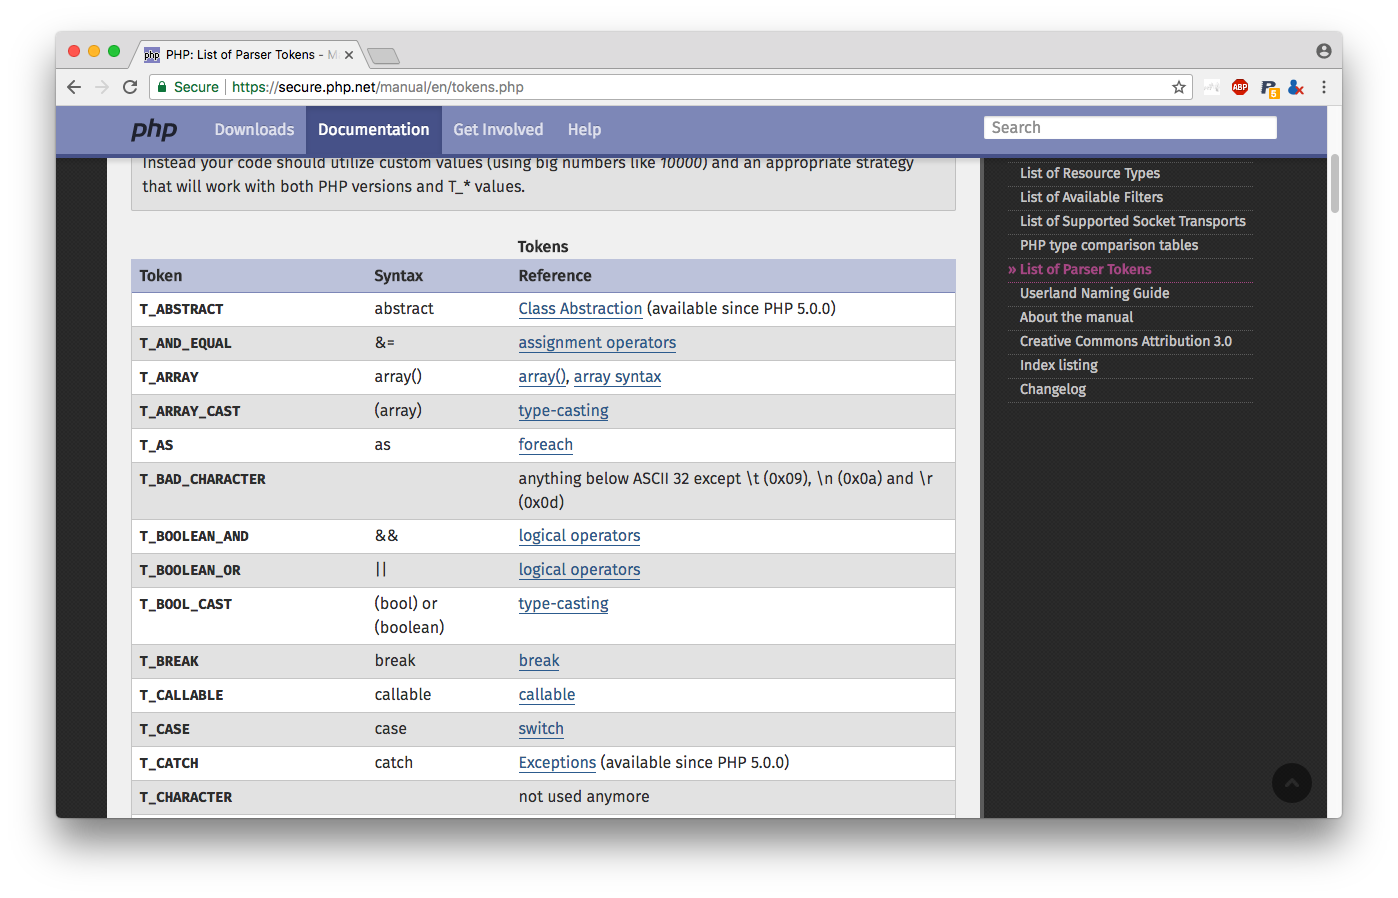Click the P extension icon with badge

(x=1269, y=88)
